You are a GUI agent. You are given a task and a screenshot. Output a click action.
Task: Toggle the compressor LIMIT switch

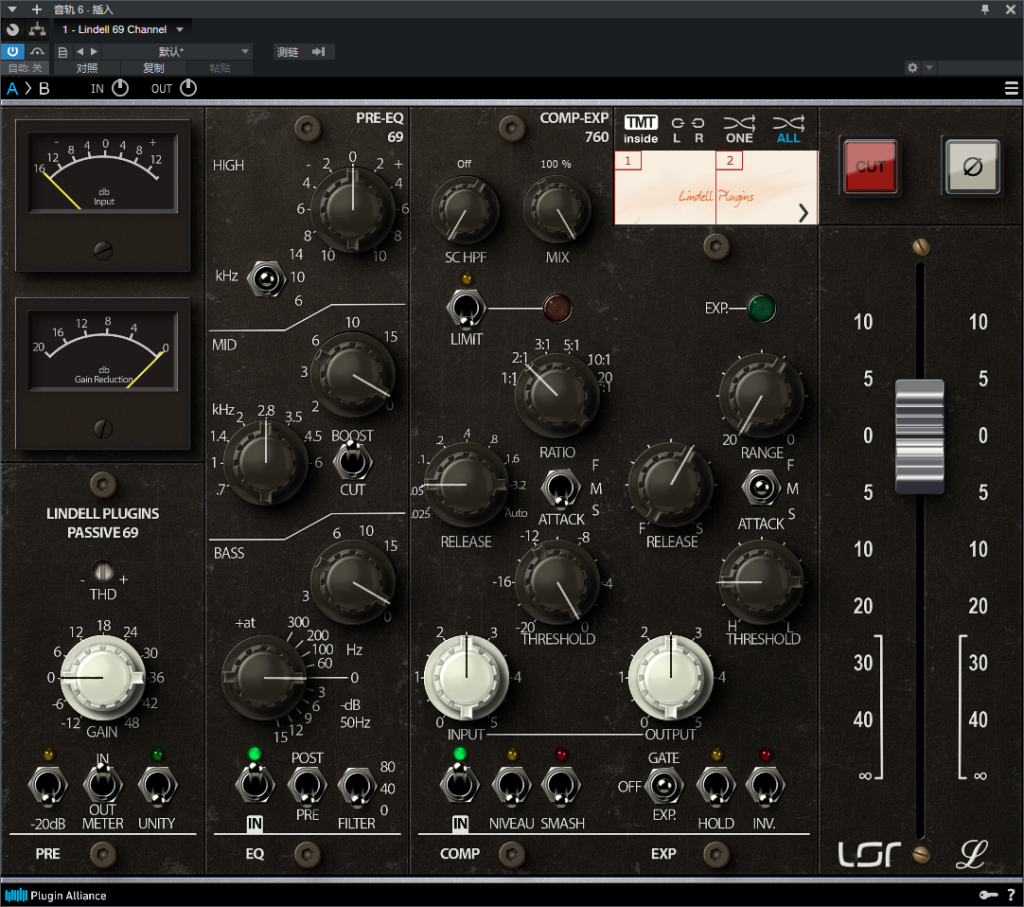pos(466,308)
